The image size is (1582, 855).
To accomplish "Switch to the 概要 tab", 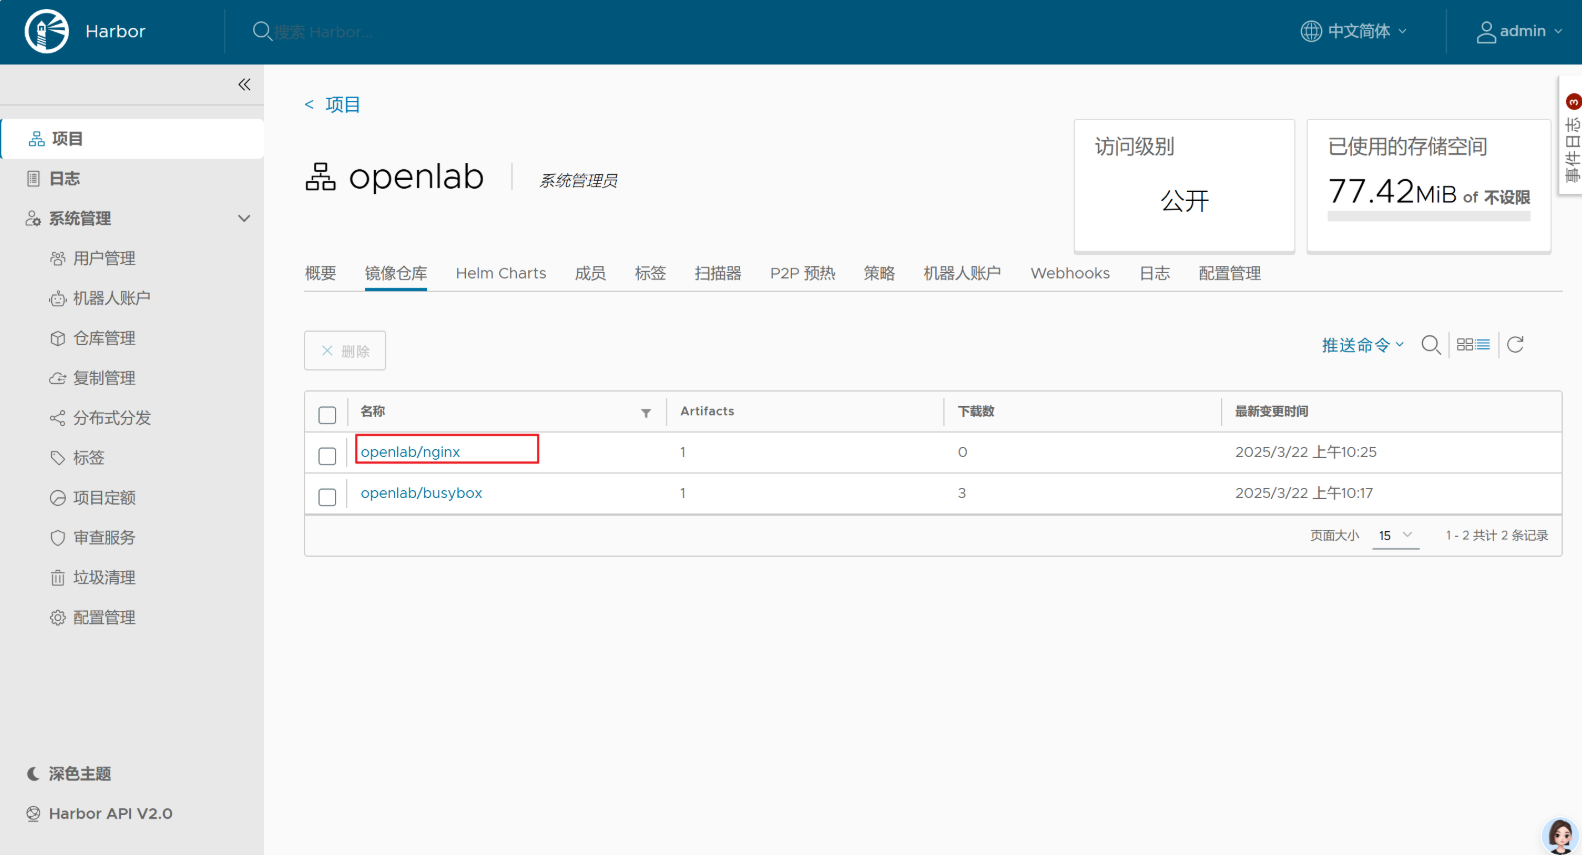I will (320, 273).
